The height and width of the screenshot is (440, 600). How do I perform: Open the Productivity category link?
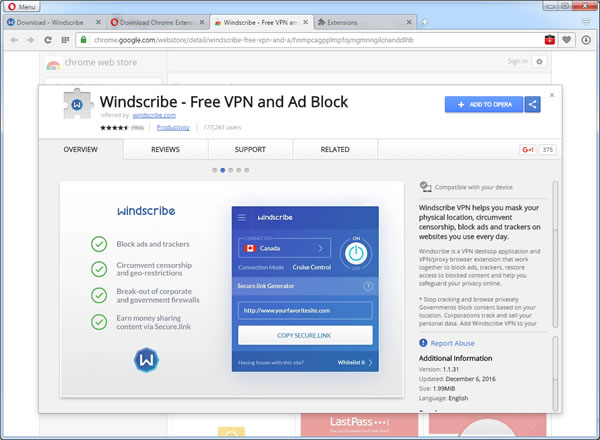click(173, 127)
